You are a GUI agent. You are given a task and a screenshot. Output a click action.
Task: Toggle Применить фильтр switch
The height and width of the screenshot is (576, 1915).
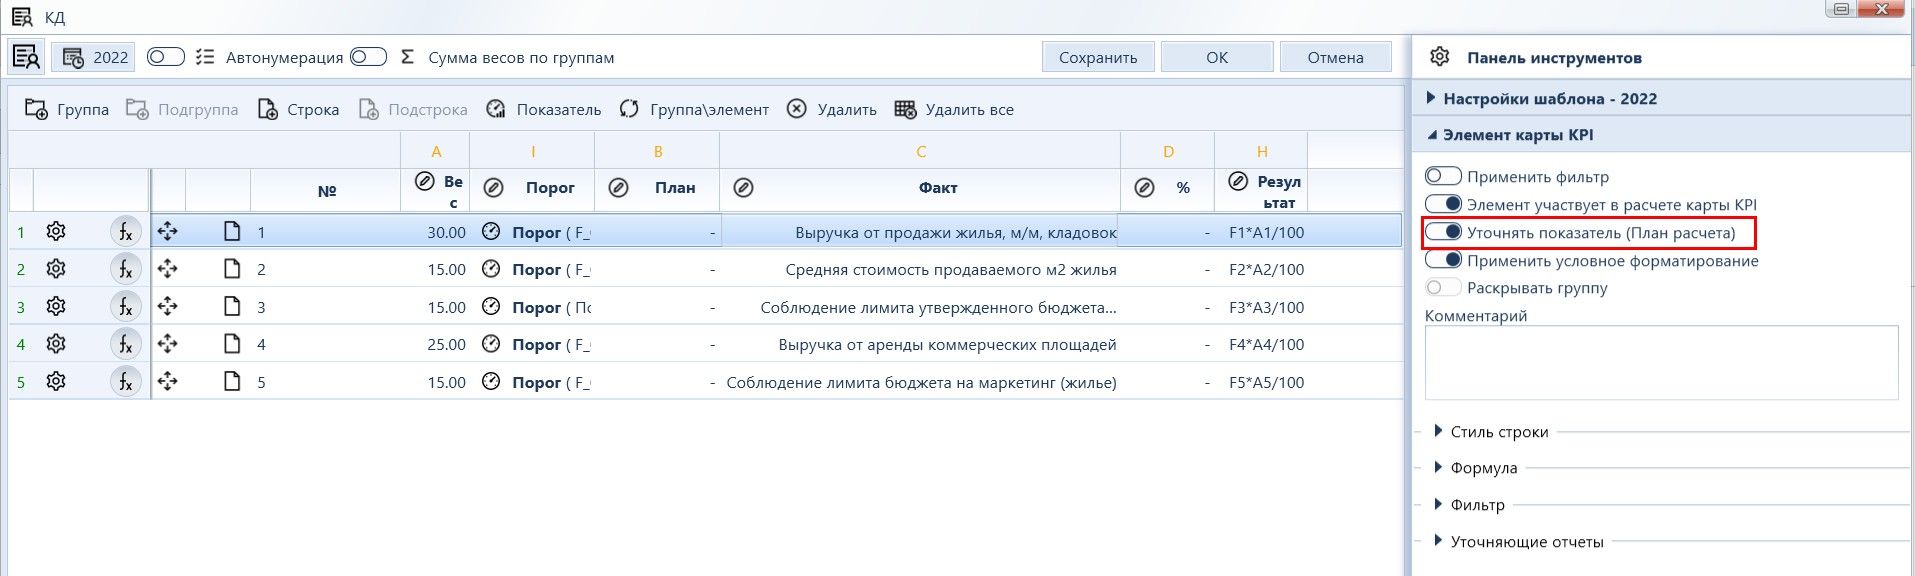(x=1443, y=176)
